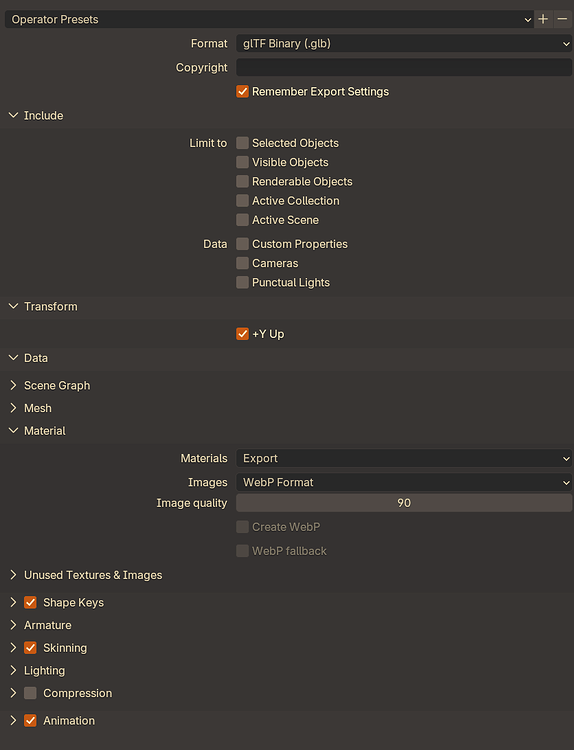Image resolution: width=574 pixels, height=750 pixels.
Task: Enable the Compression checkbox
Action: (30, 693)
